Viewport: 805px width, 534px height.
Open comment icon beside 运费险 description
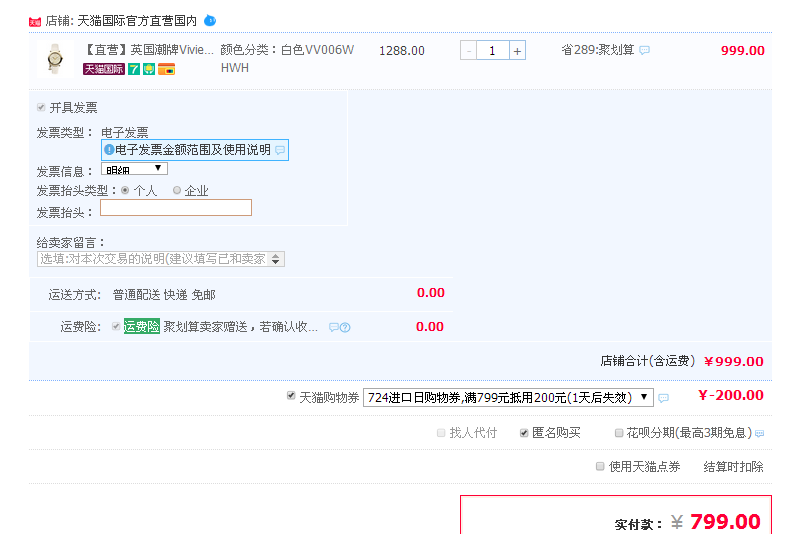(x=334, y=327)
